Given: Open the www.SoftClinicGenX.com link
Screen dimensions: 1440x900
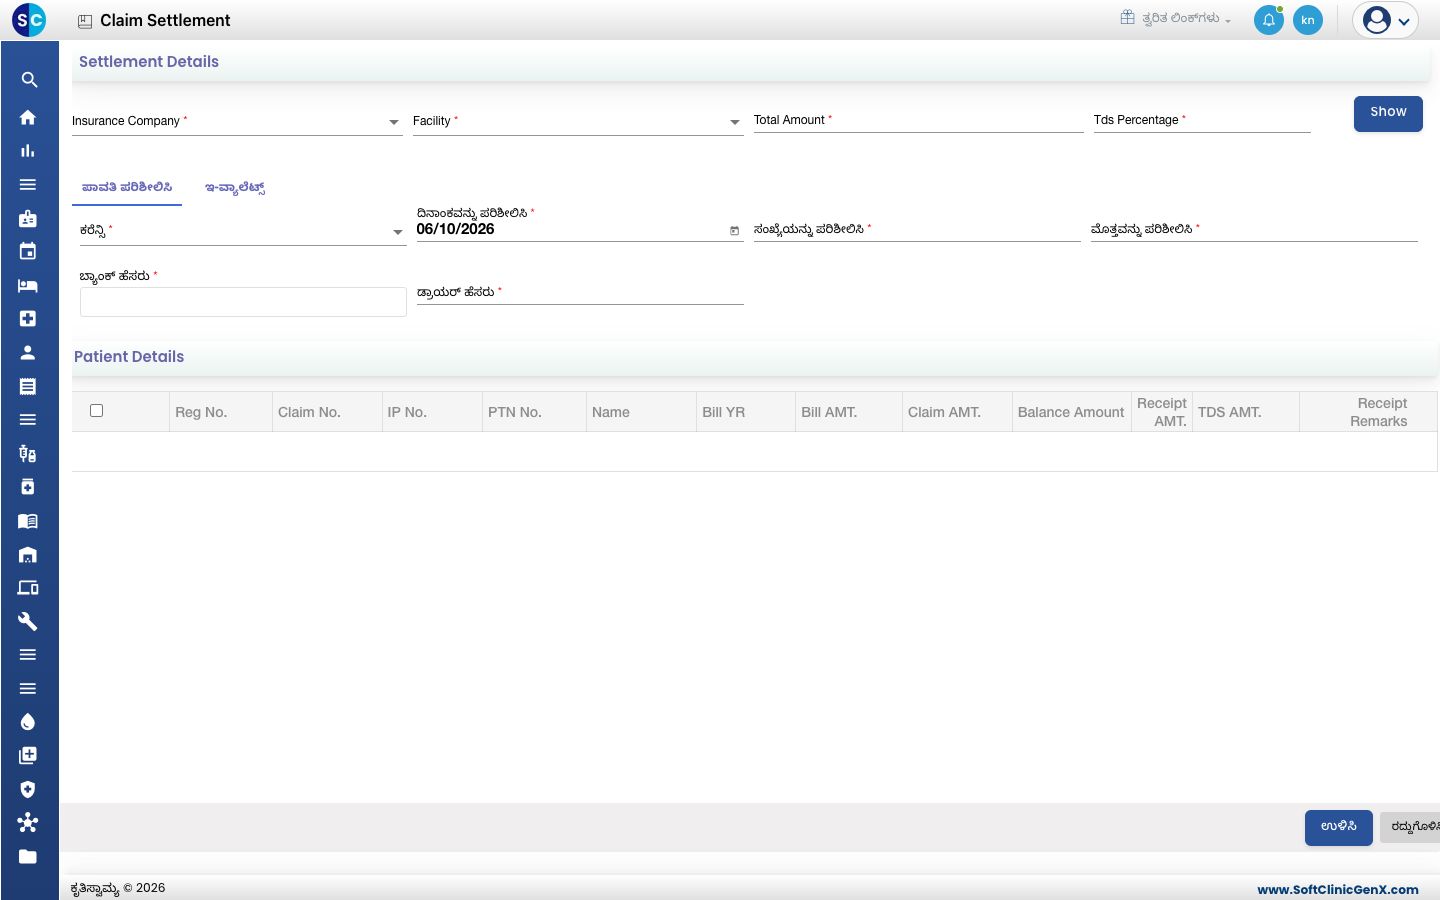Looking at the screenshot, I should (1338, 889).
